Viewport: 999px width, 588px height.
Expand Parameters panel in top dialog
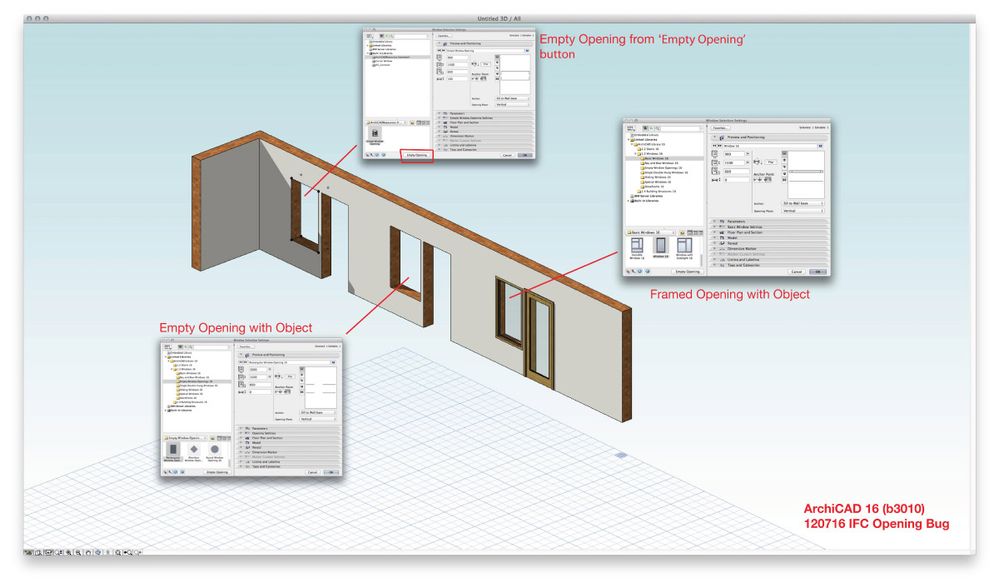tap(439, 113)
